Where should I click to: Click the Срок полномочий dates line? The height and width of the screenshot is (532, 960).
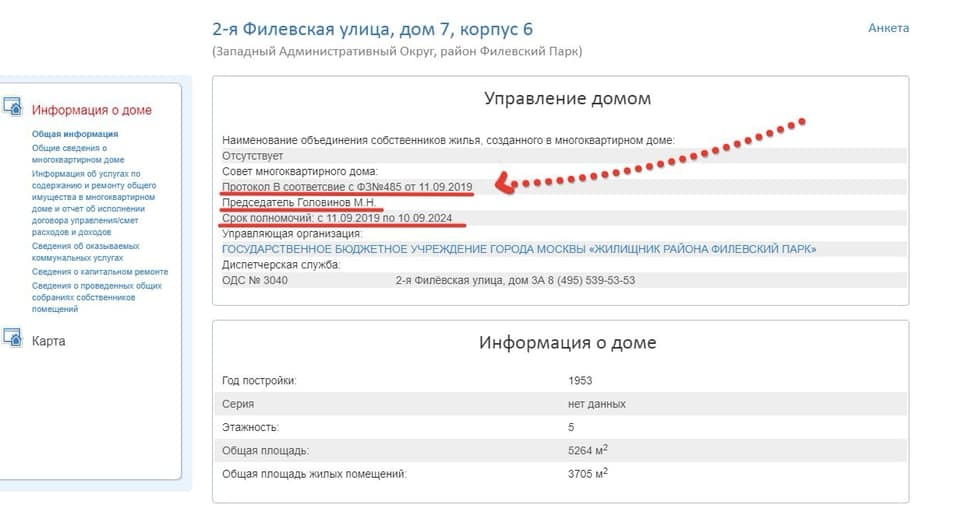click(x=337, y=218)
